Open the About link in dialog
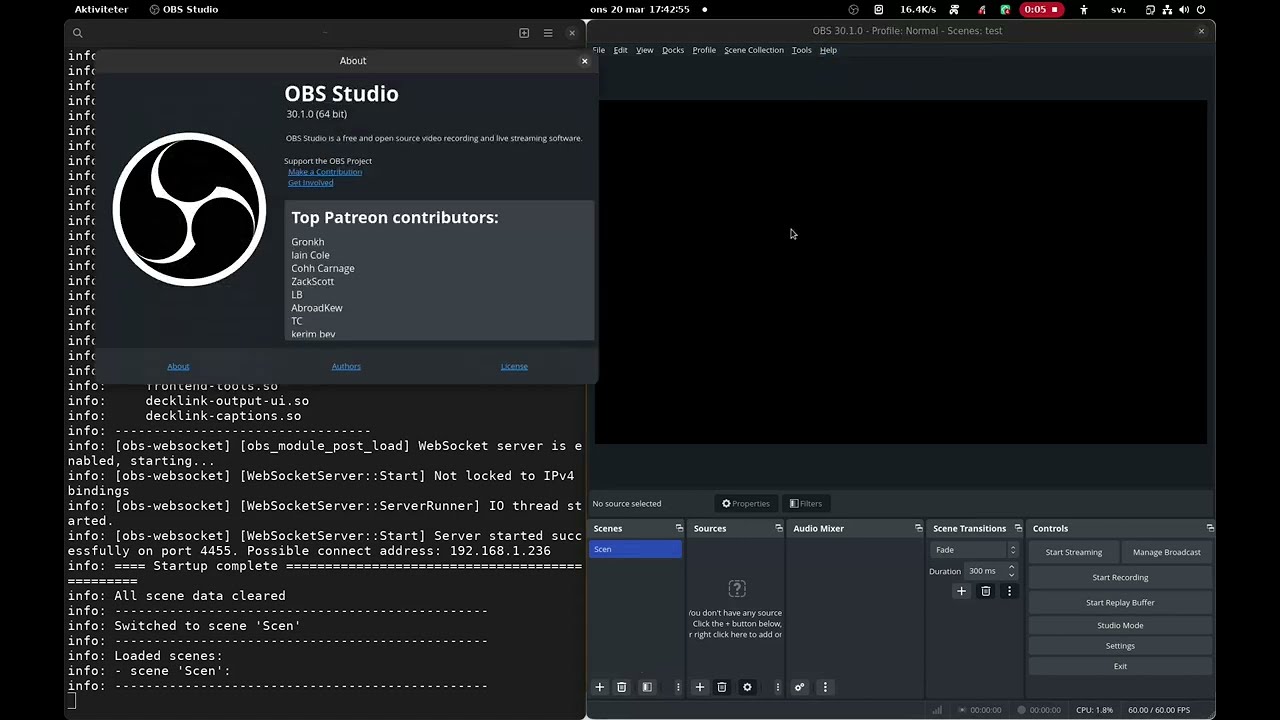The image size is (1280, 720). pyautogui.click(x=178, y=366)
